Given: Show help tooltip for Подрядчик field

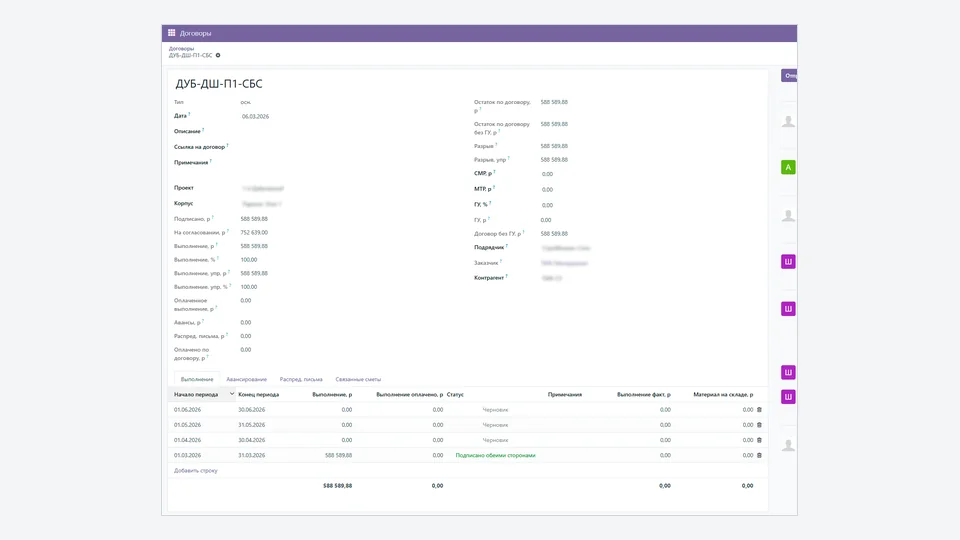Looking at the screenshot, I should pos(507,246).
